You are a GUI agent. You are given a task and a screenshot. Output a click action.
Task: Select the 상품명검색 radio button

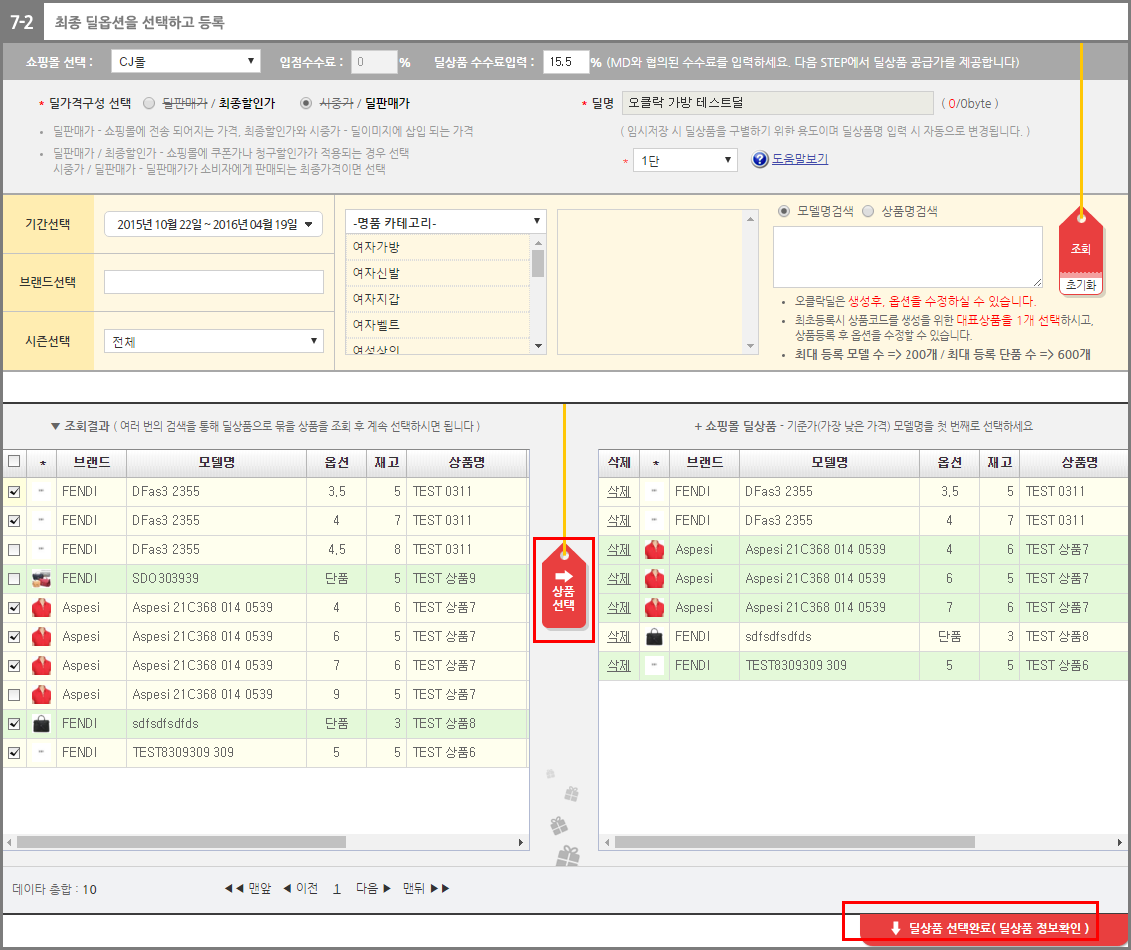point(868,211)
